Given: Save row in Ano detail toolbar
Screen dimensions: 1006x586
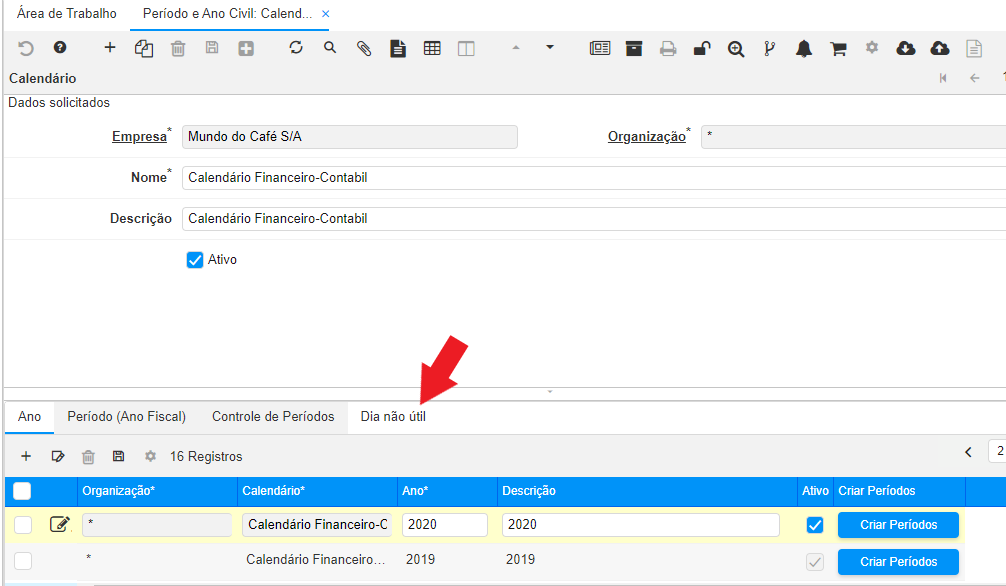Looking at the screenshot, I should [118, 456].
